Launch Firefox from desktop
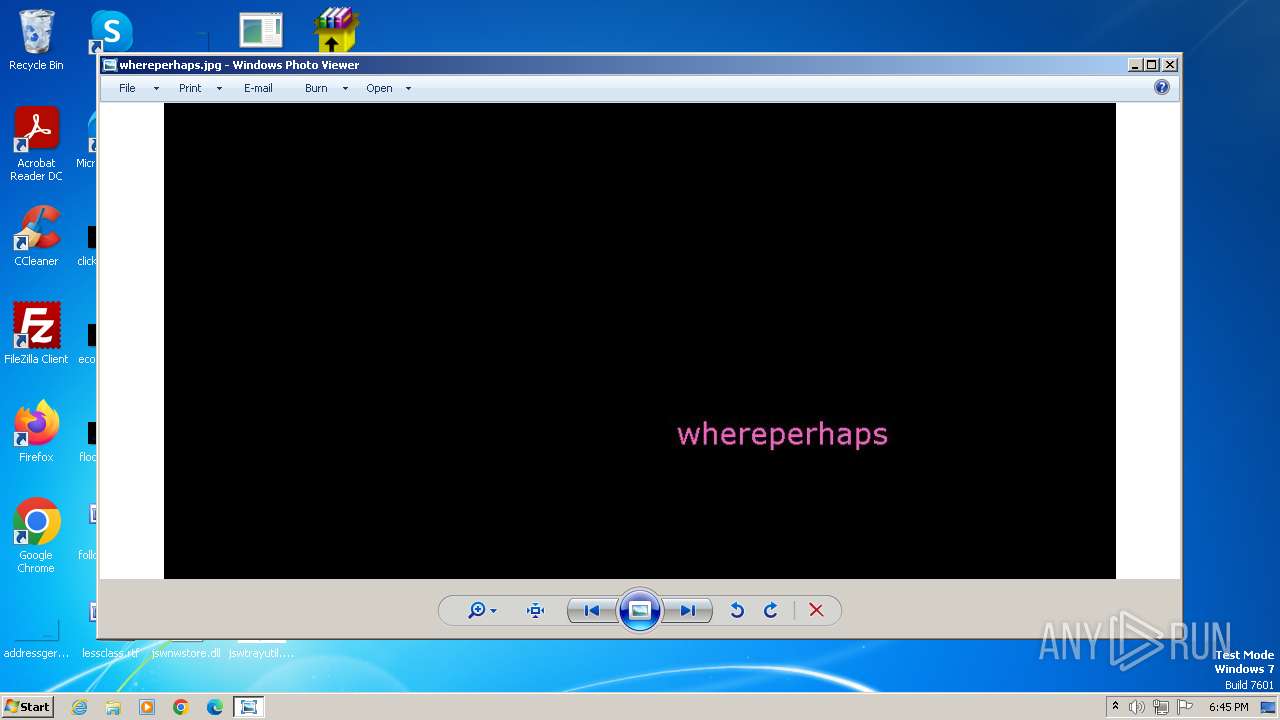 [36, 431]
